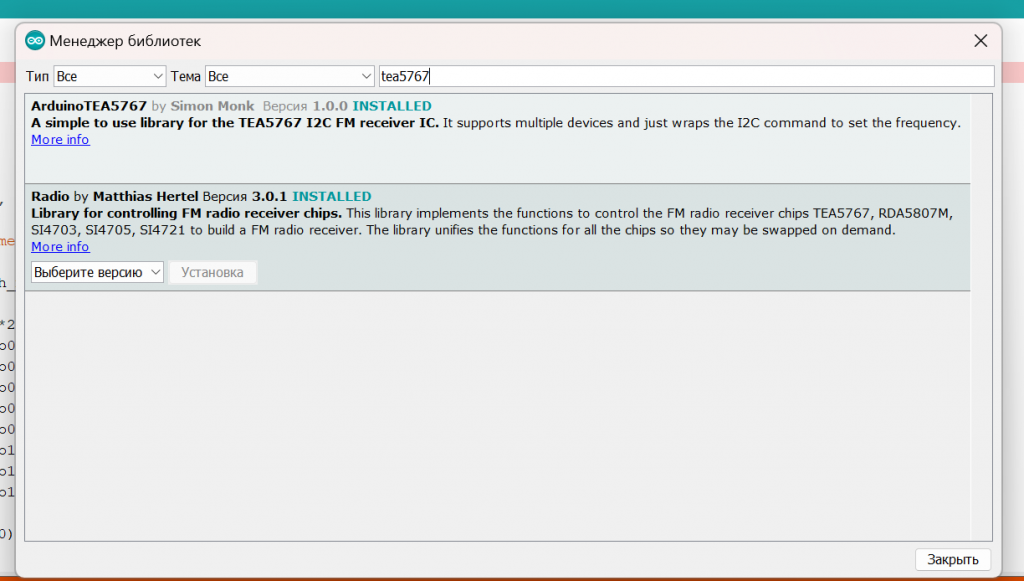Click INSTALLED label next to version 3.0.1
This screenshot has width=1024, height=581.
point(331,197)
